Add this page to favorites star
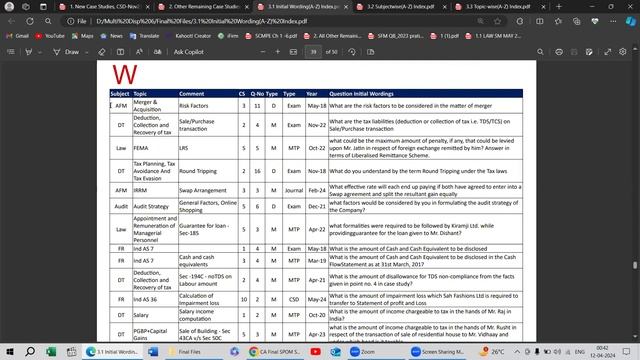 (498, 21)
